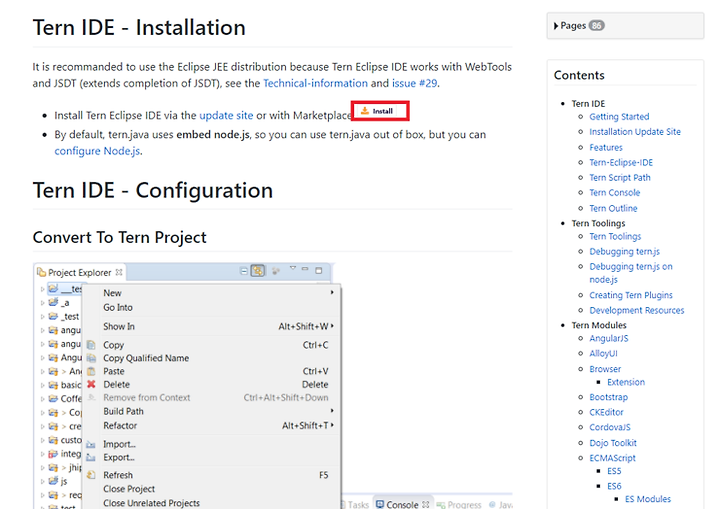720x509 pixels.
Task: Expand the js project tree node
Action: tap(42, 481)
